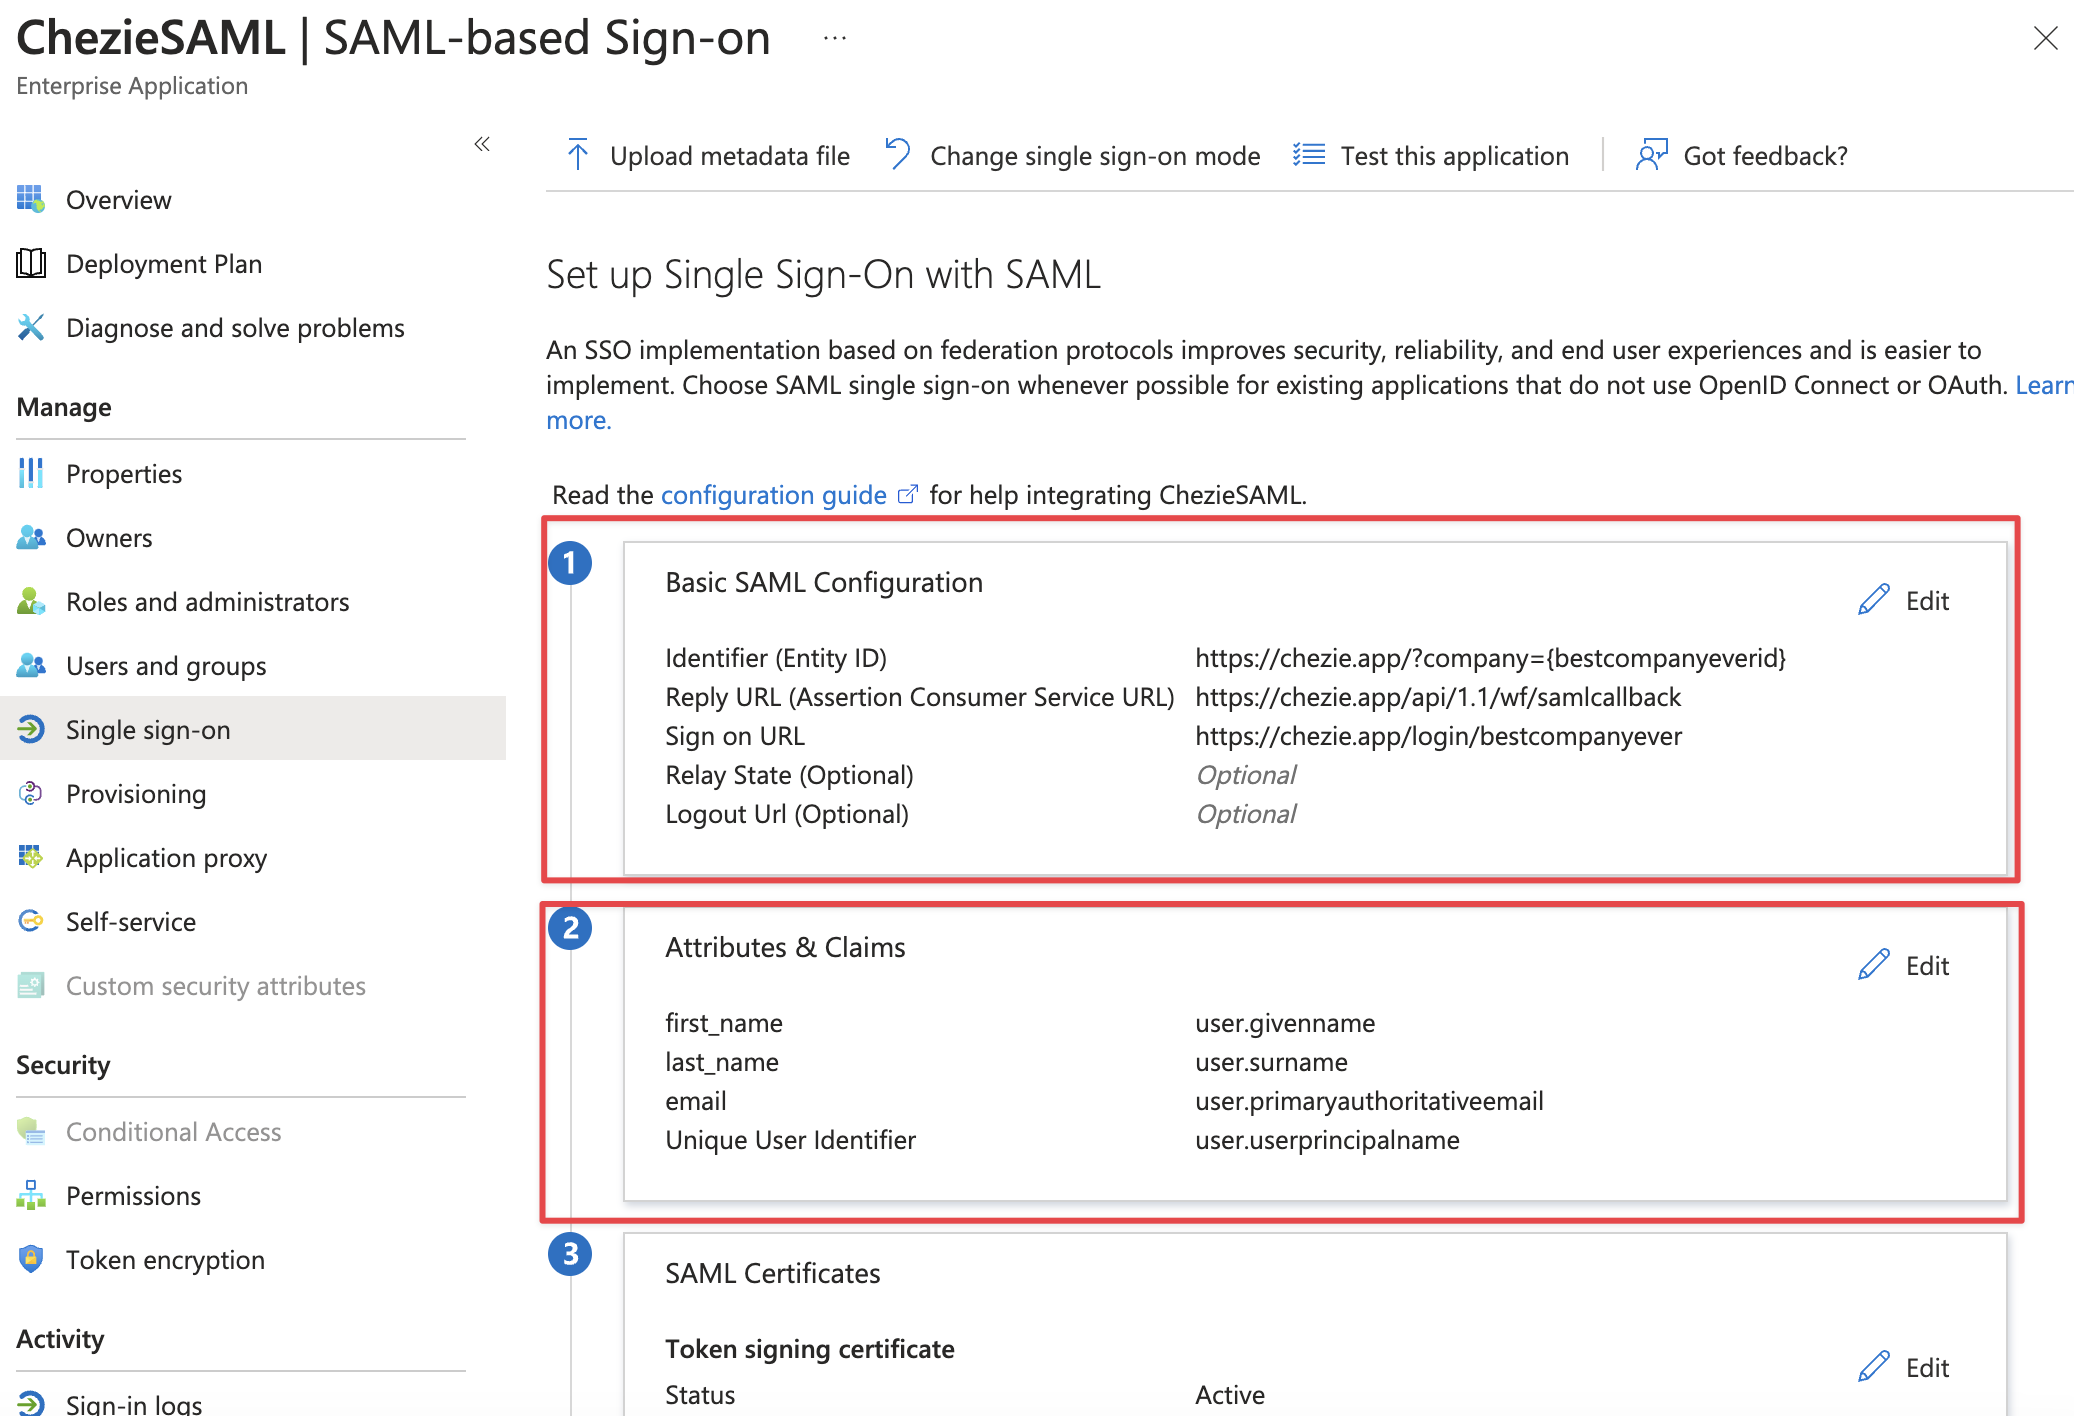Viewport: 2074px width, 1416px height.
Task: Click the Token encryption shield icon
Action: 31,1259
